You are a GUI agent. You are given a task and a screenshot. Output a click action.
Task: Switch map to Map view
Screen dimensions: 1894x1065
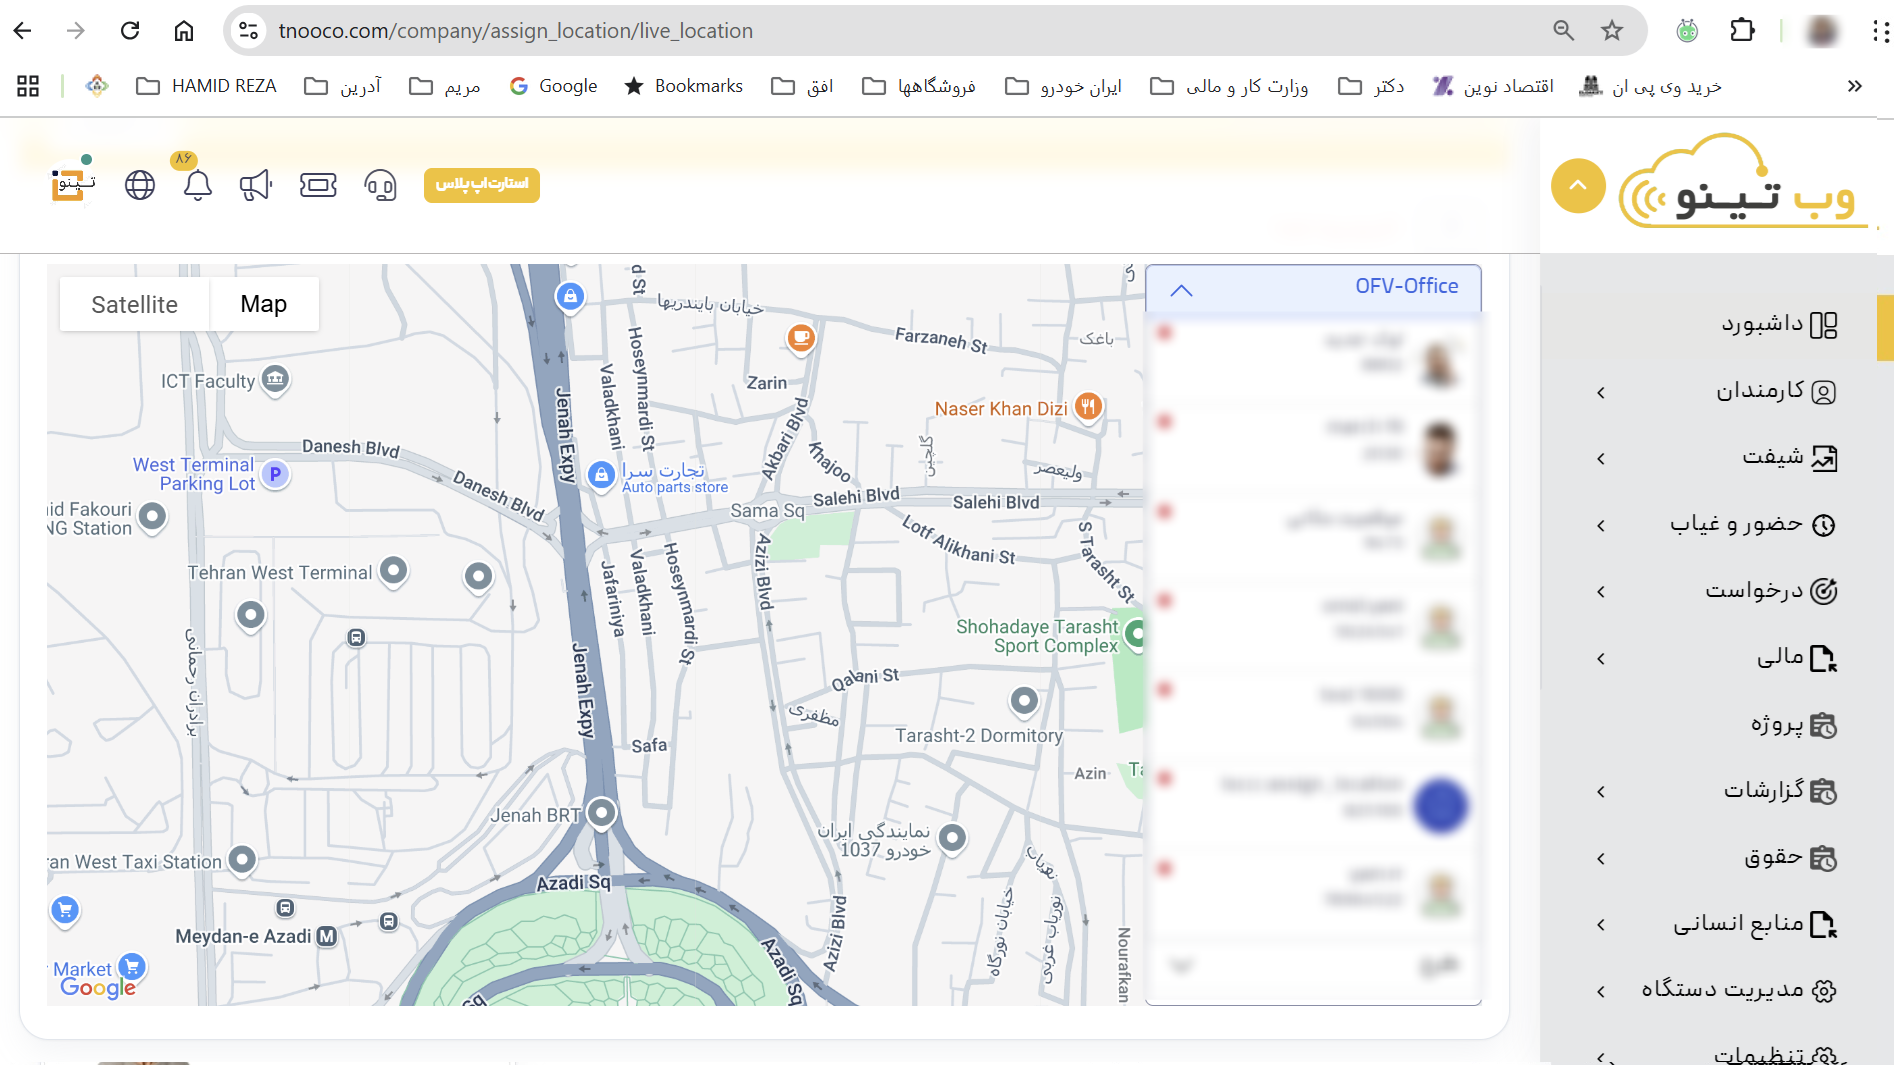[x=264, y=304]
